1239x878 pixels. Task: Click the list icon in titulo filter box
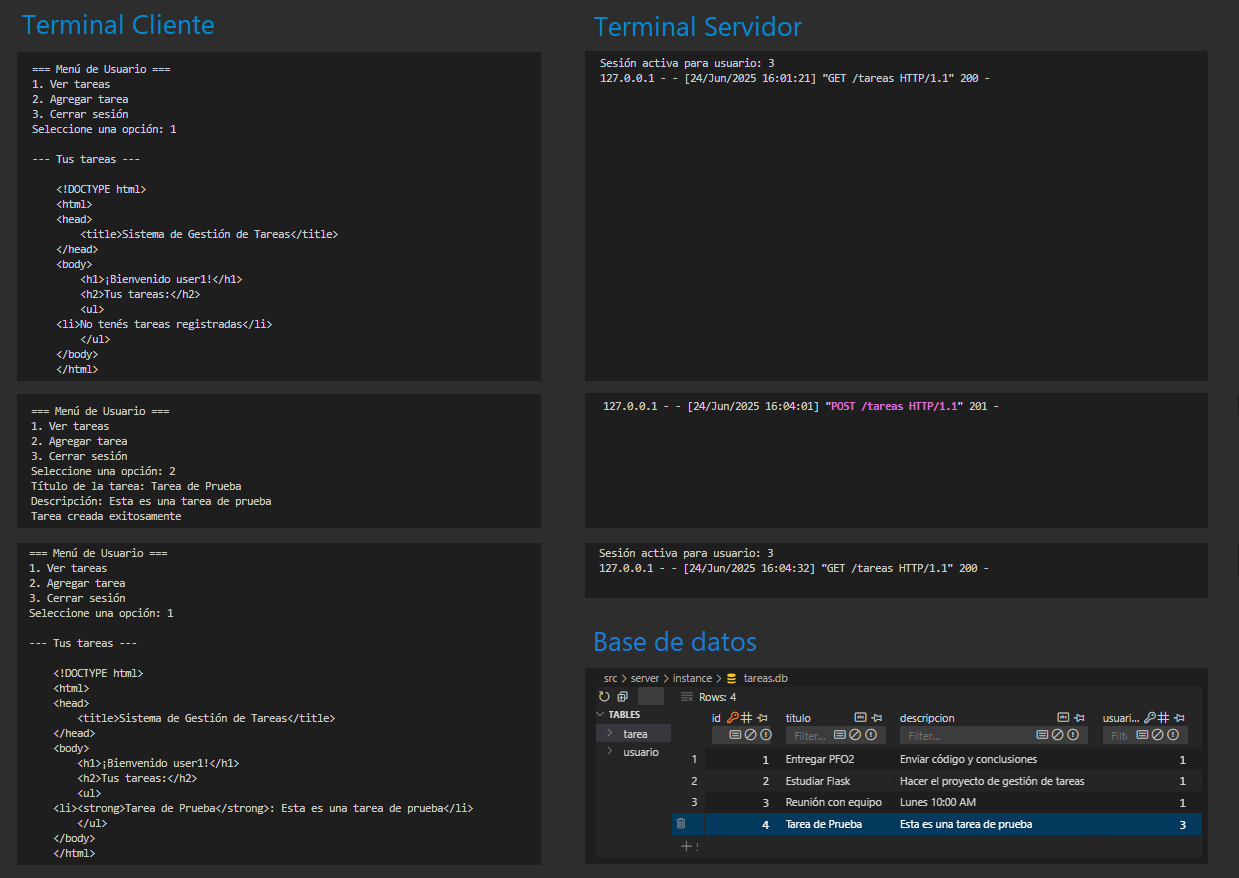point(840,735)
